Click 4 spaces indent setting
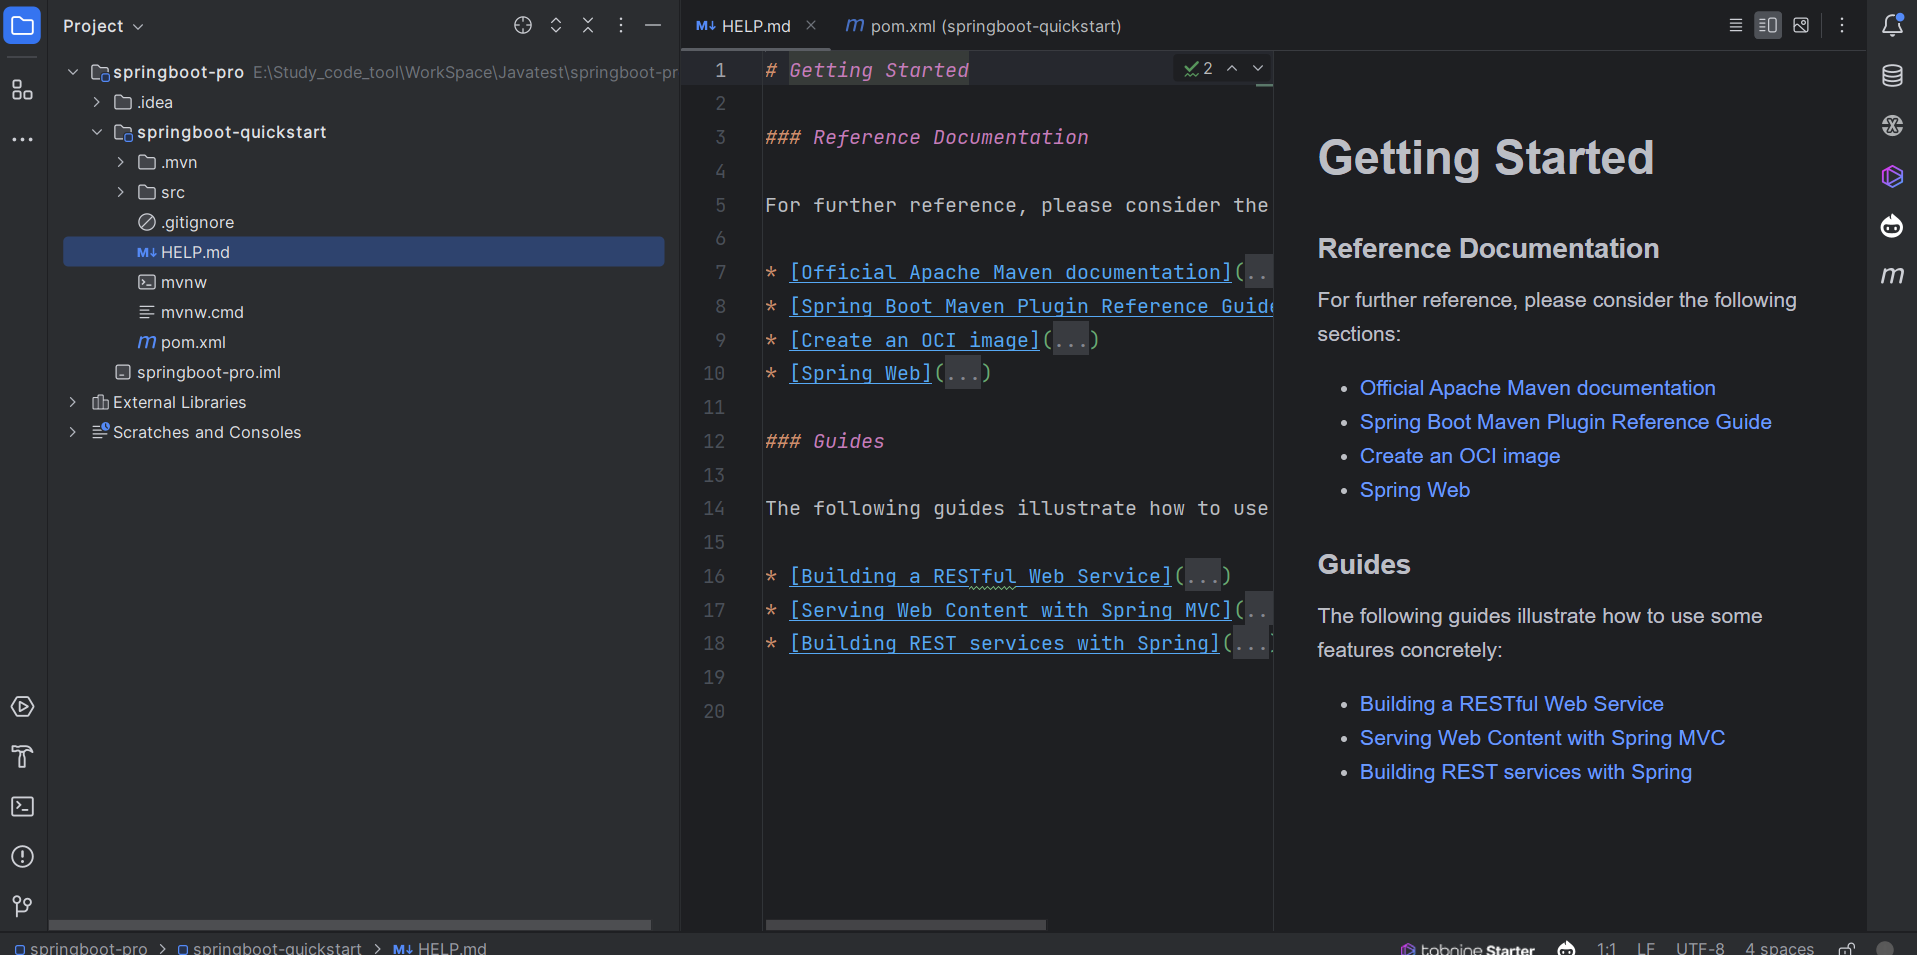The image size is (1917, 955). click(1779, 948)
